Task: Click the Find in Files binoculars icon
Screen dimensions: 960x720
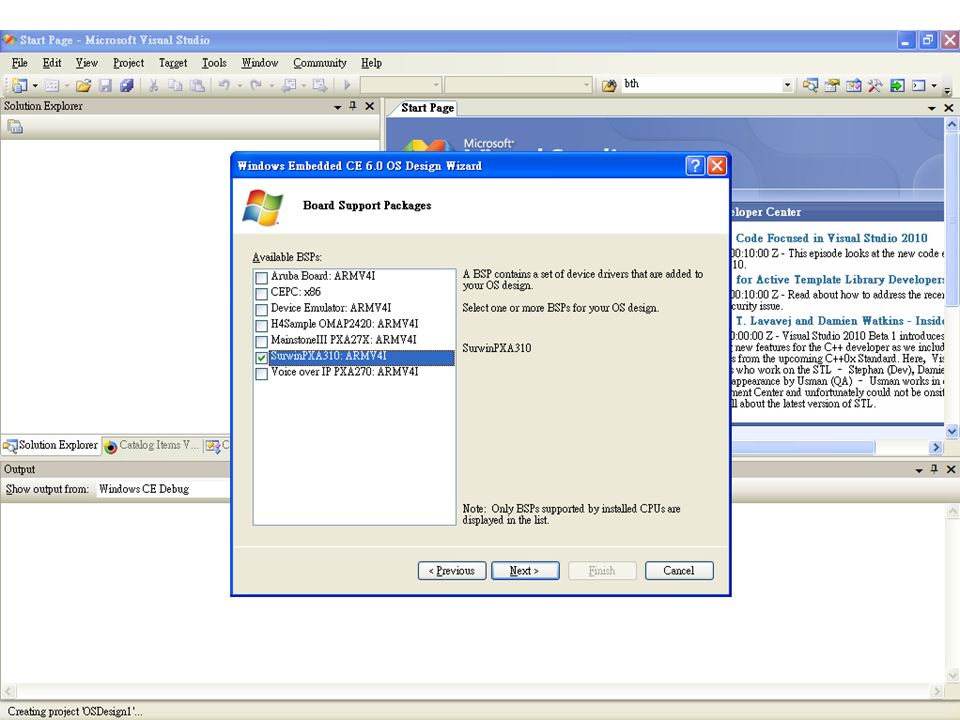Action: tap(609, 85)
